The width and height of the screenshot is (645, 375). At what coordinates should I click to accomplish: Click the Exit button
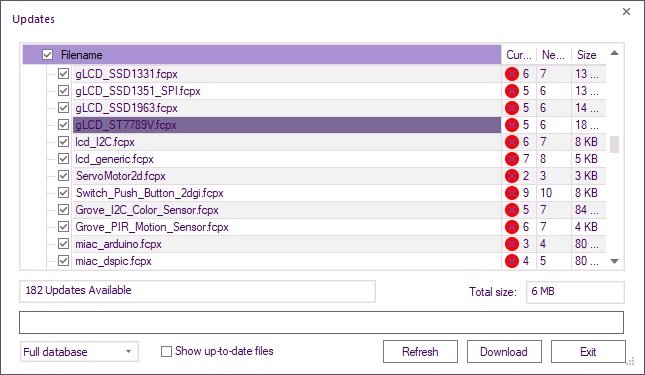(588, 352)
